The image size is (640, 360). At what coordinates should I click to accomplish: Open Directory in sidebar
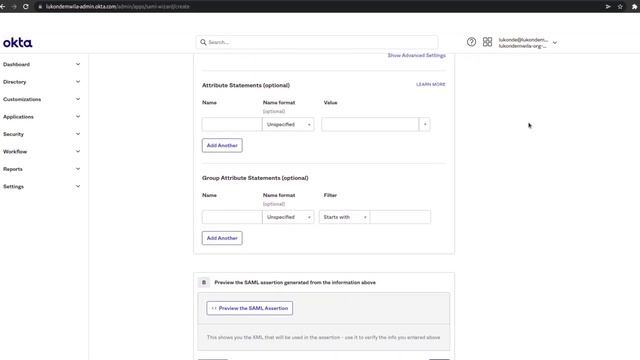click(x=15, y=82)
